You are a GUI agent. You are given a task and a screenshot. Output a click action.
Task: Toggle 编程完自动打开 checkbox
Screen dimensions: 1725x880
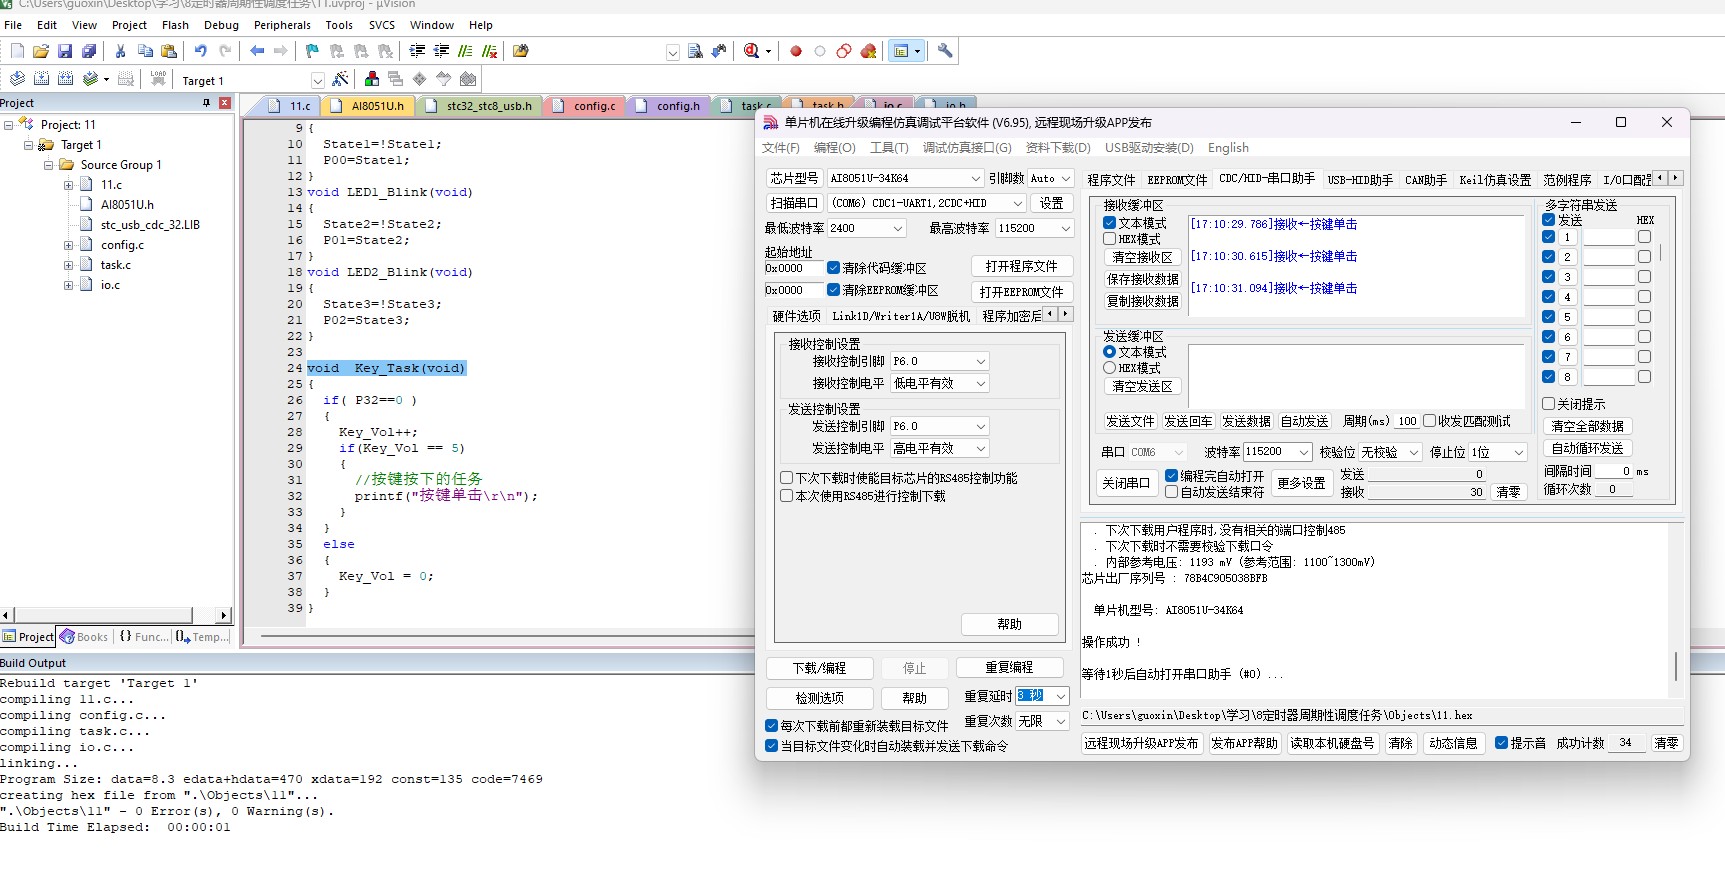1171,476
